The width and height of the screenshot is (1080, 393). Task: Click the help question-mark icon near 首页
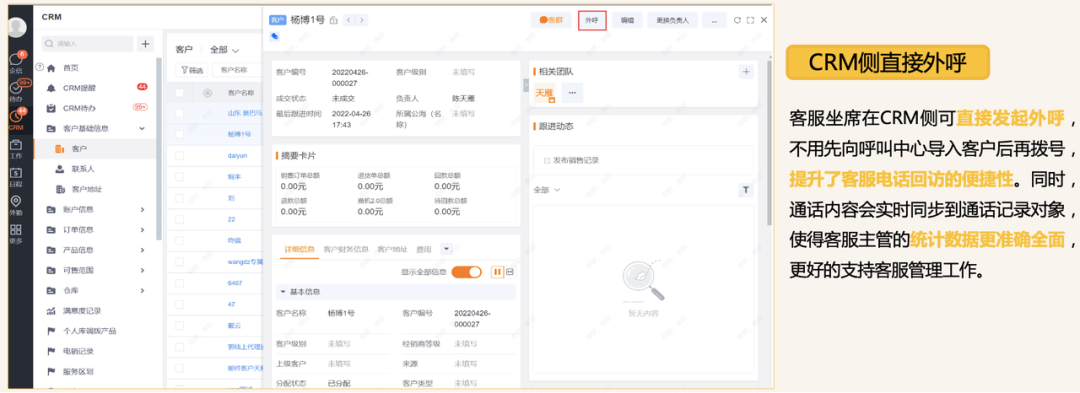[39, 67]
